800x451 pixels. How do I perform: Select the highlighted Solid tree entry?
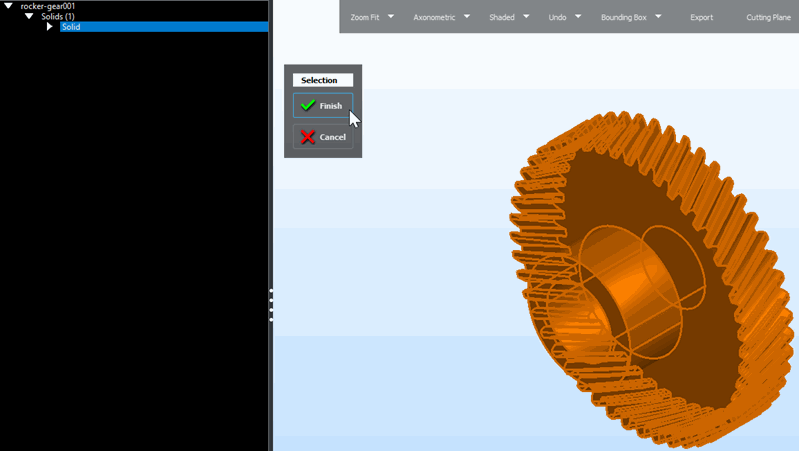pyautogui.click(x=71, y=27)
